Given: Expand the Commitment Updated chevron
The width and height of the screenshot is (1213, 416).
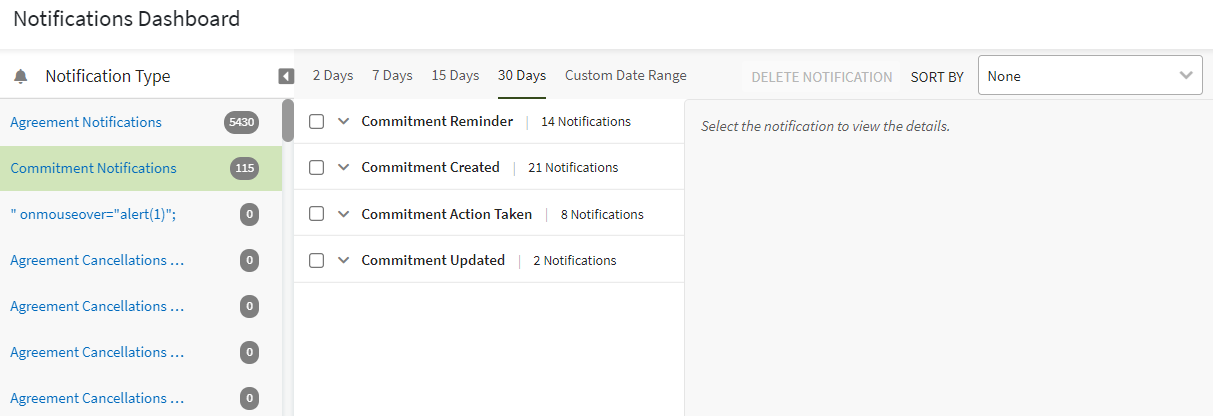Looking at the screenshot, I should [344, 260].
